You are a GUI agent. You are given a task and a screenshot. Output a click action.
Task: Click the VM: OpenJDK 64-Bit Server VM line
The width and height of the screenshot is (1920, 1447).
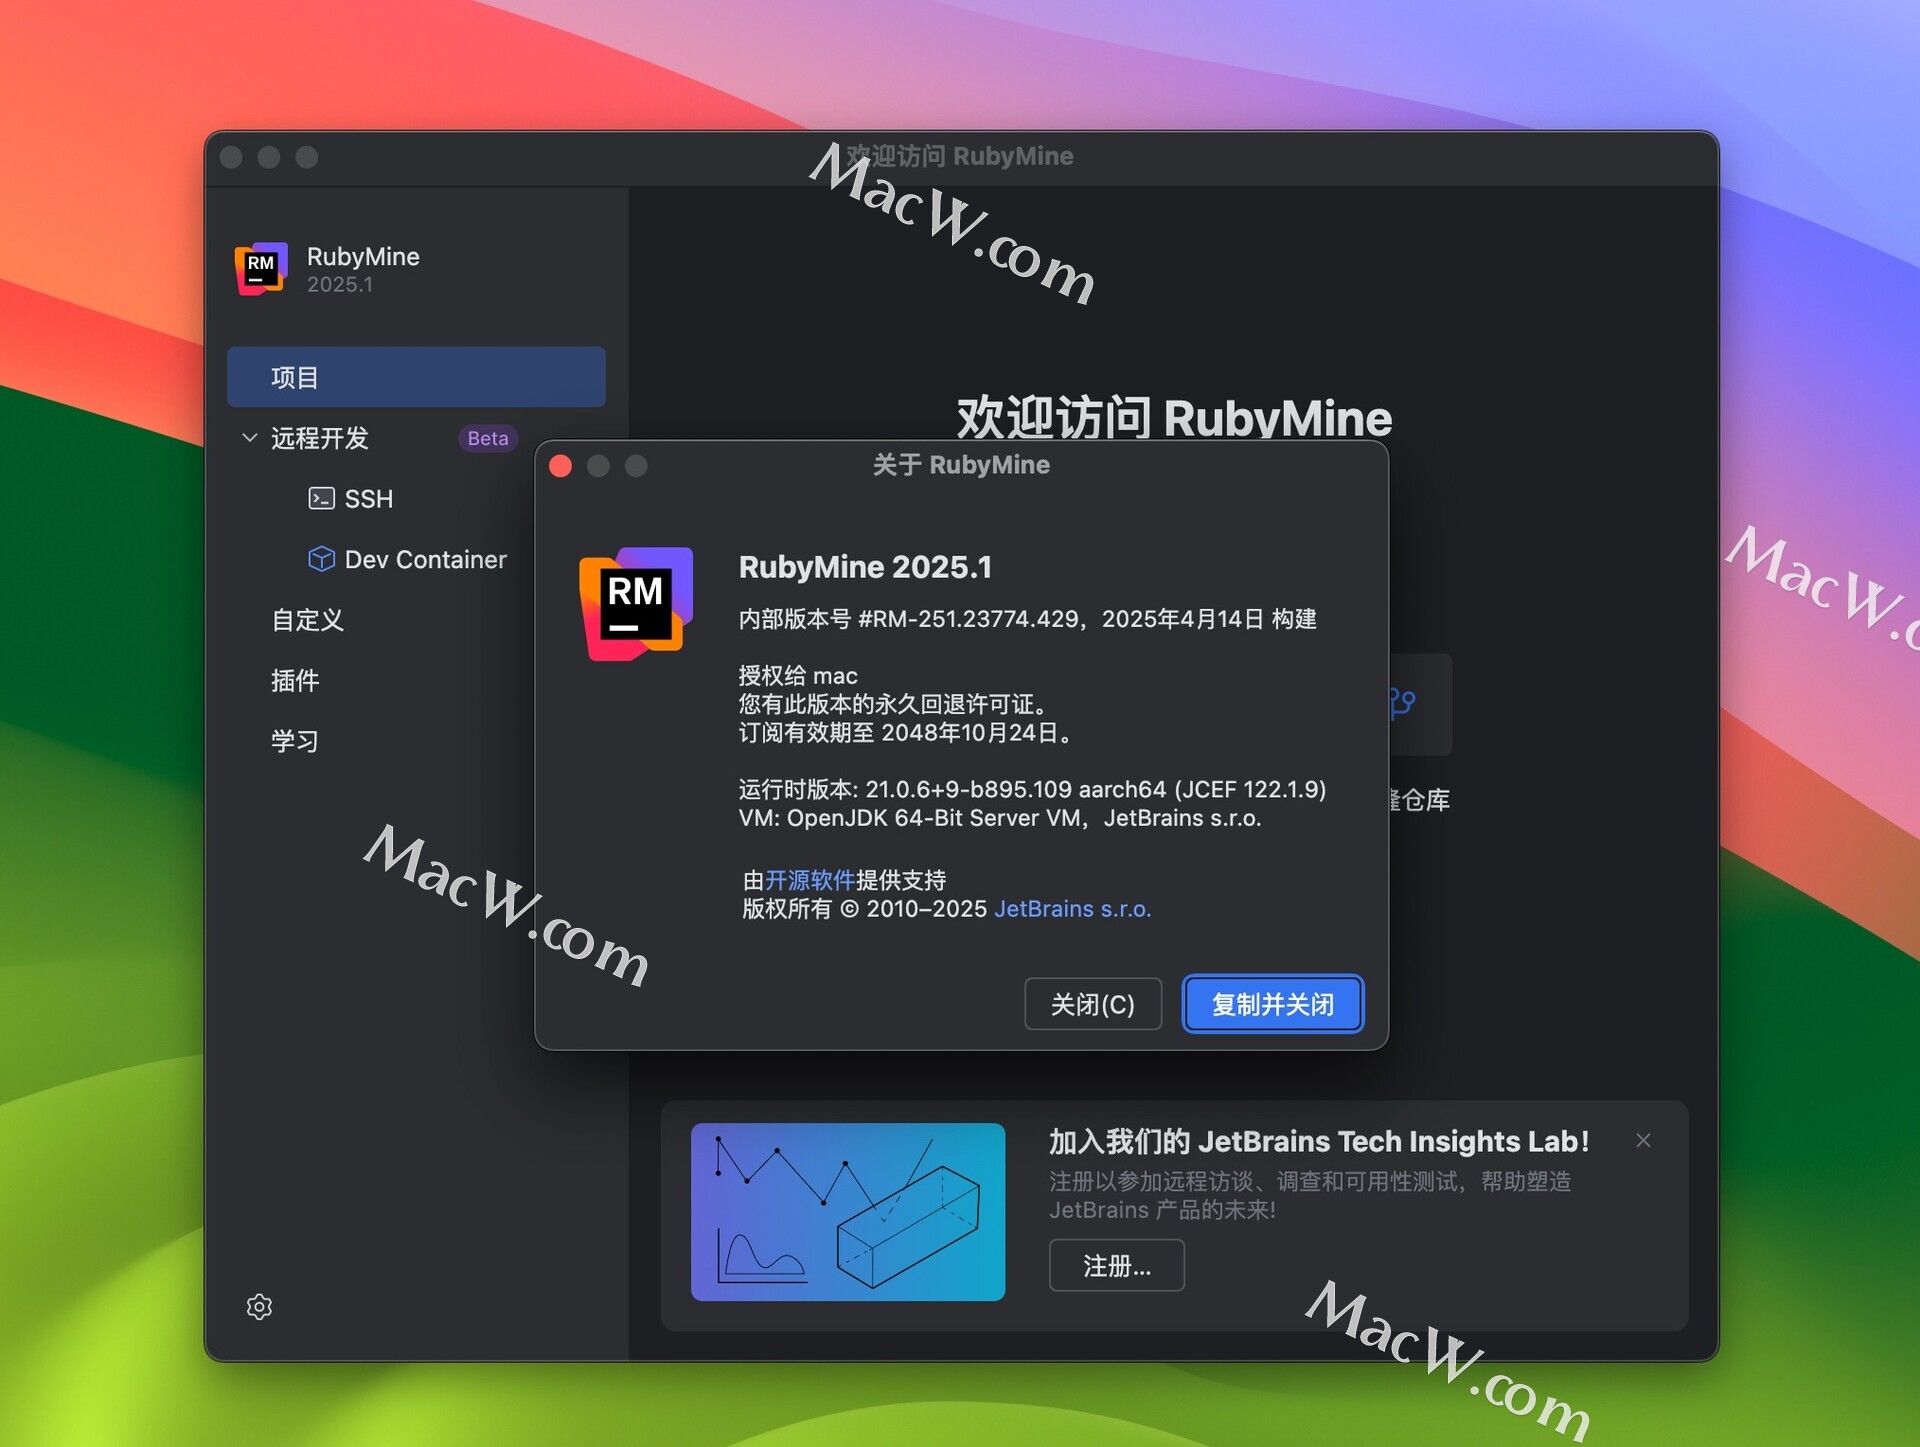(x=999, y=818)
